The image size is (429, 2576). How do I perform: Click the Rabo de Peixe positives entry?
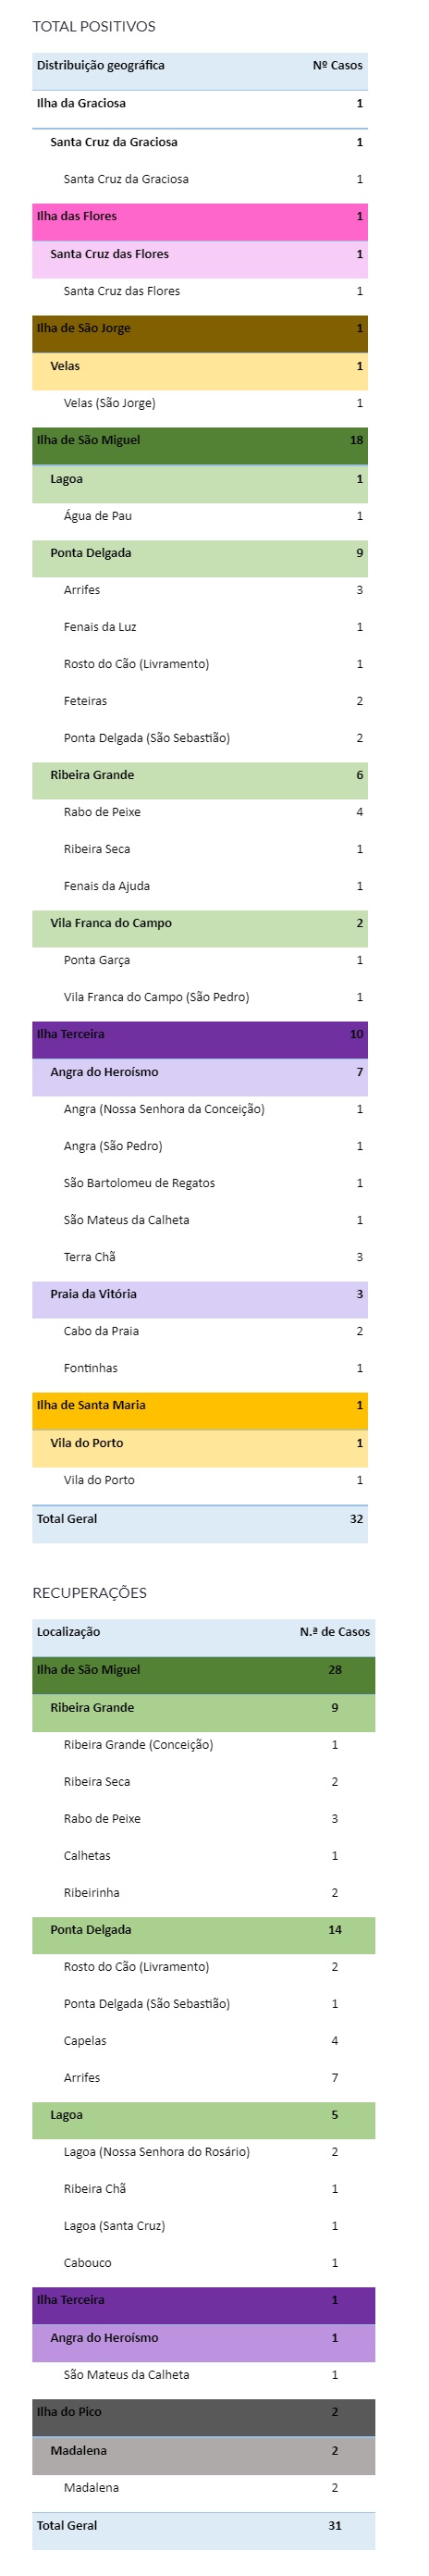[x=200, y=812]
